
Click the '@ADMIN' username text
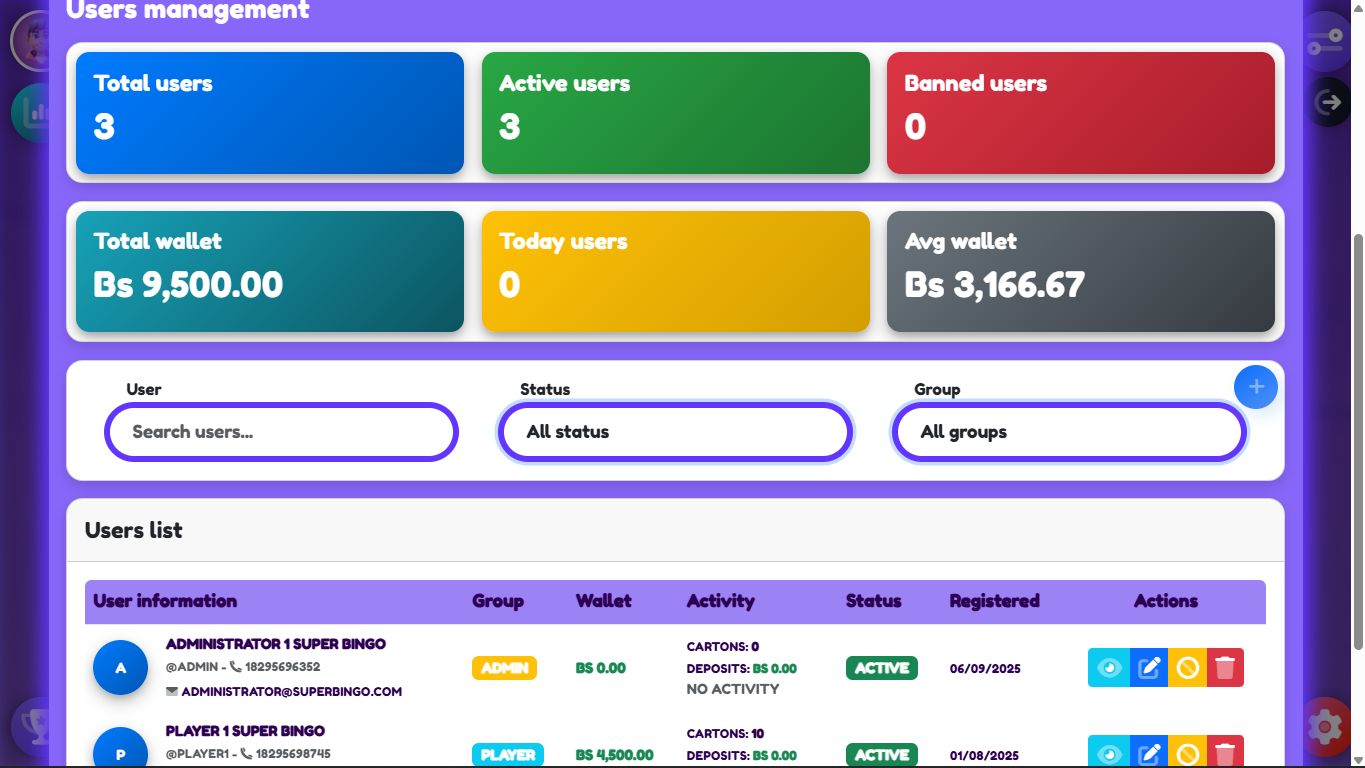coord(192,667)
